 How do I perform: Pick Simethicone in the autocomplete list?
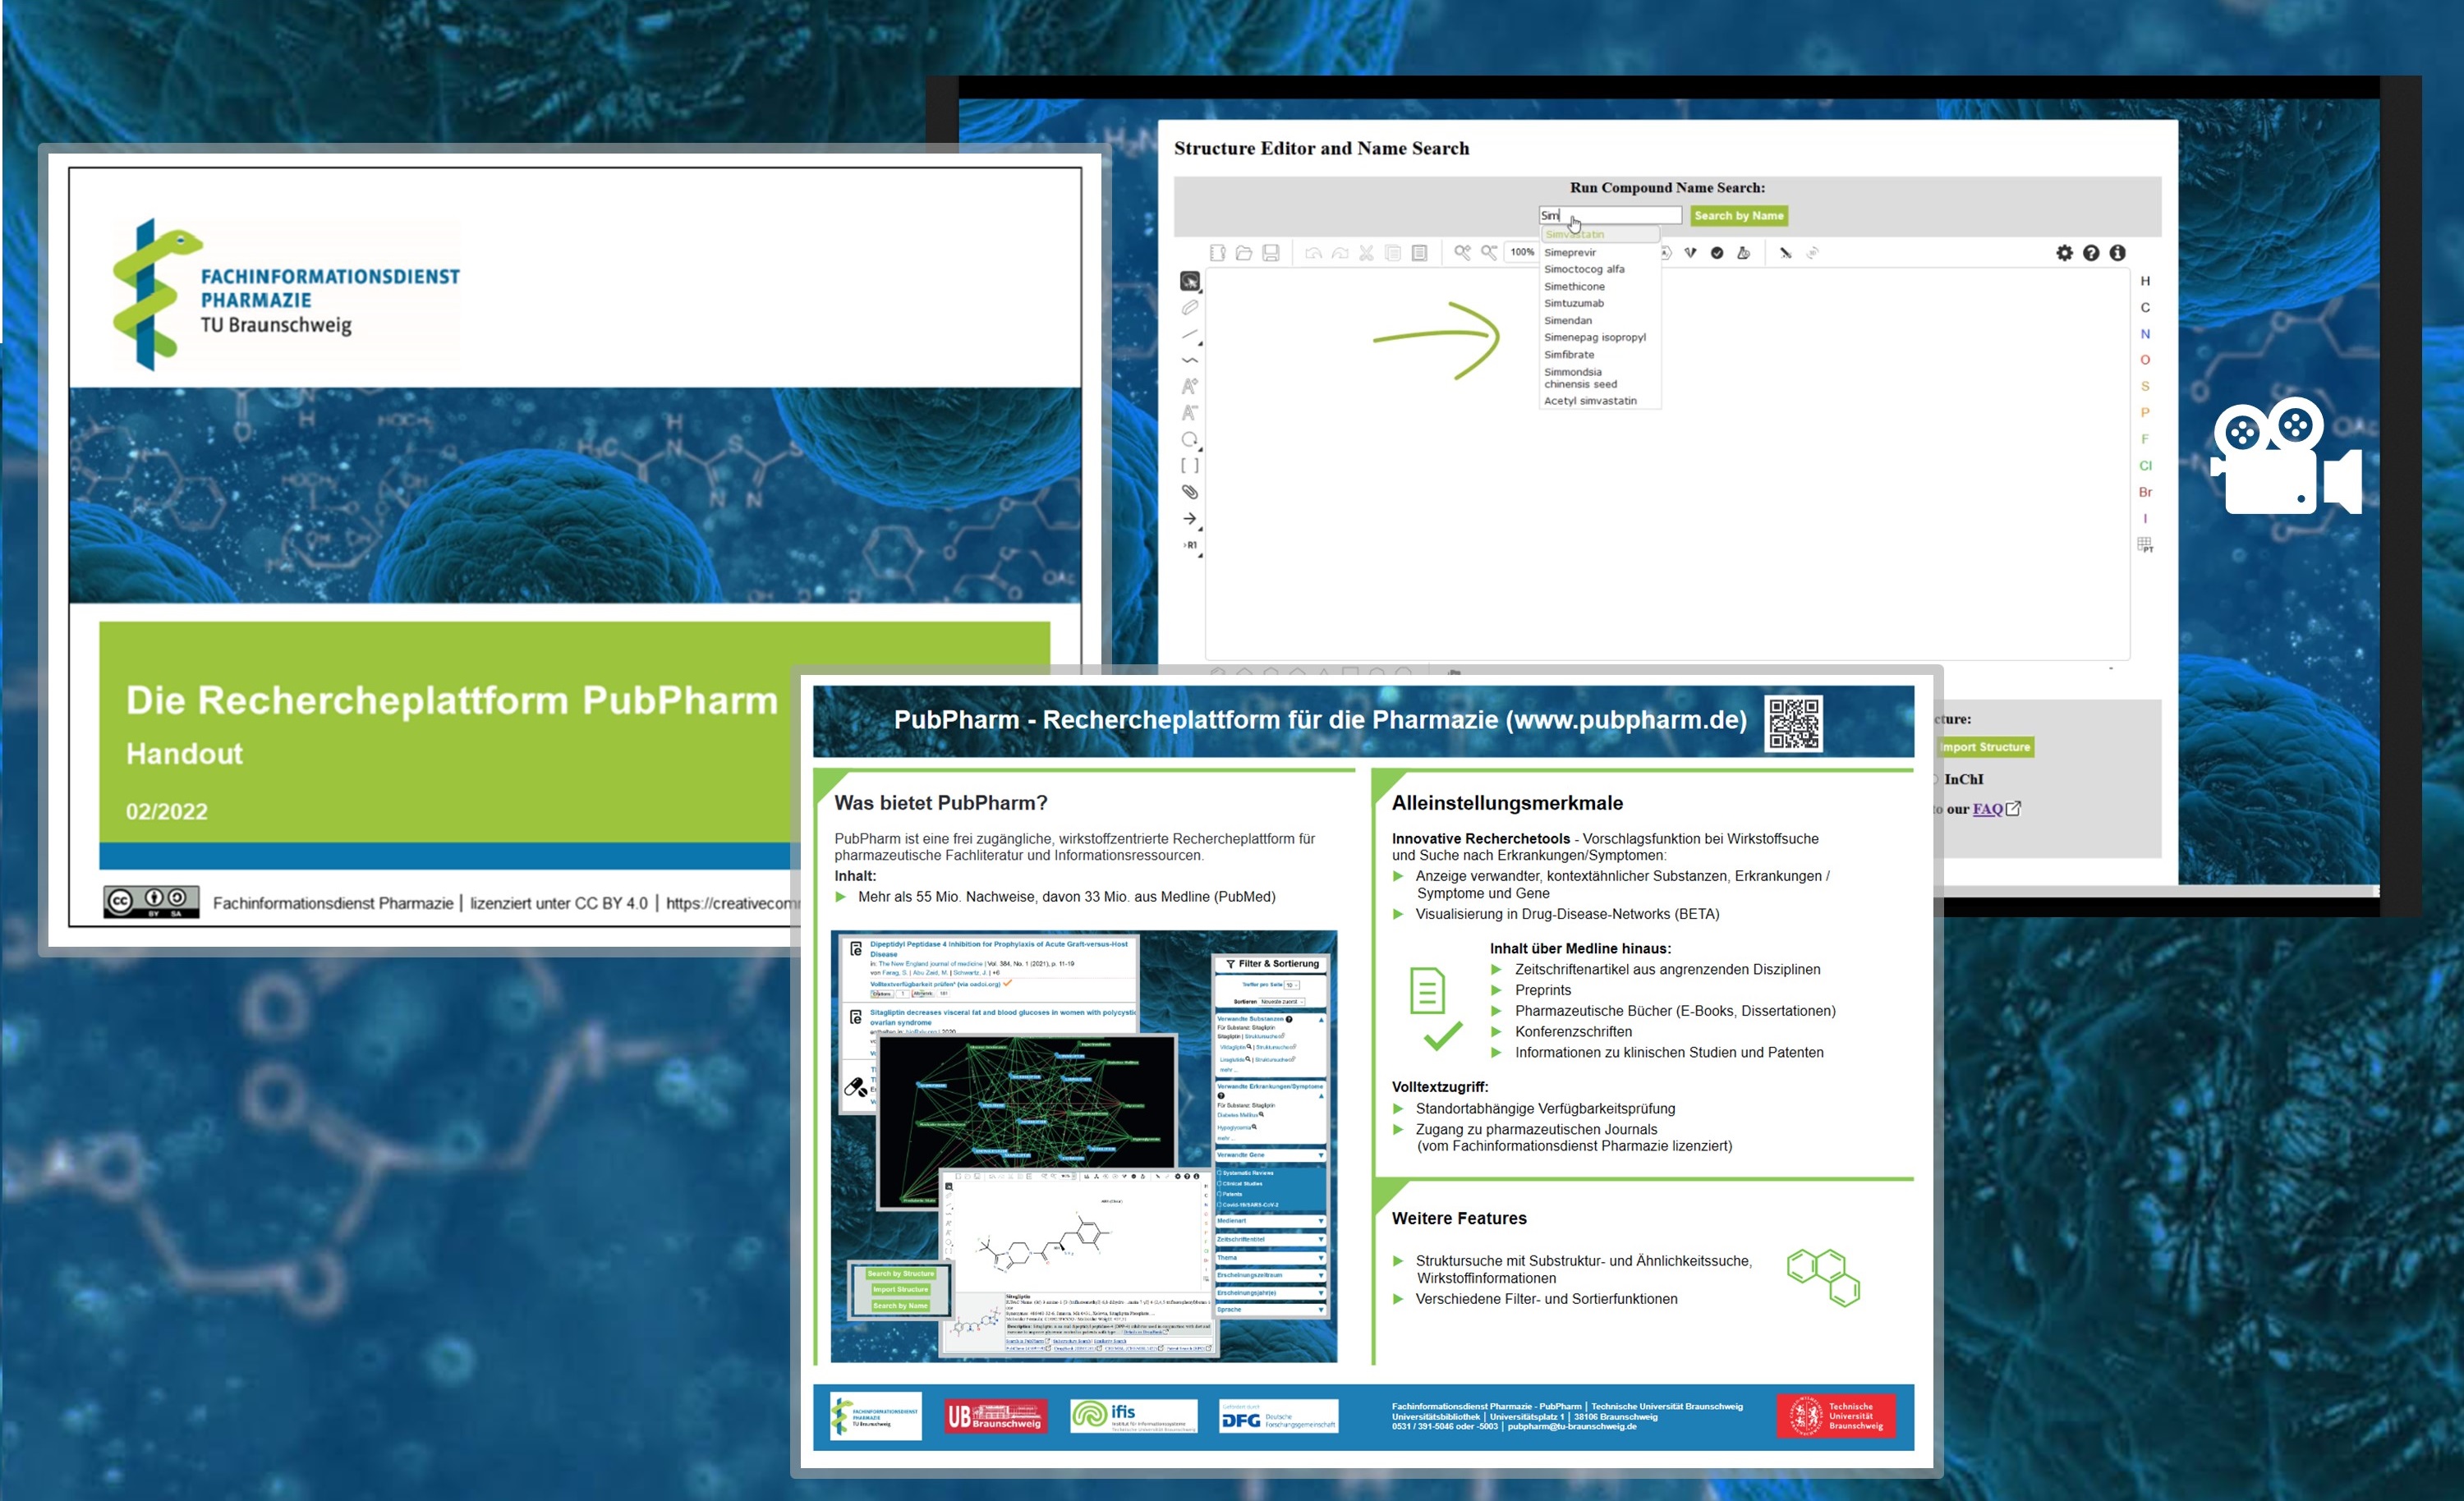pyautogui.click(x=1574, y=286)
